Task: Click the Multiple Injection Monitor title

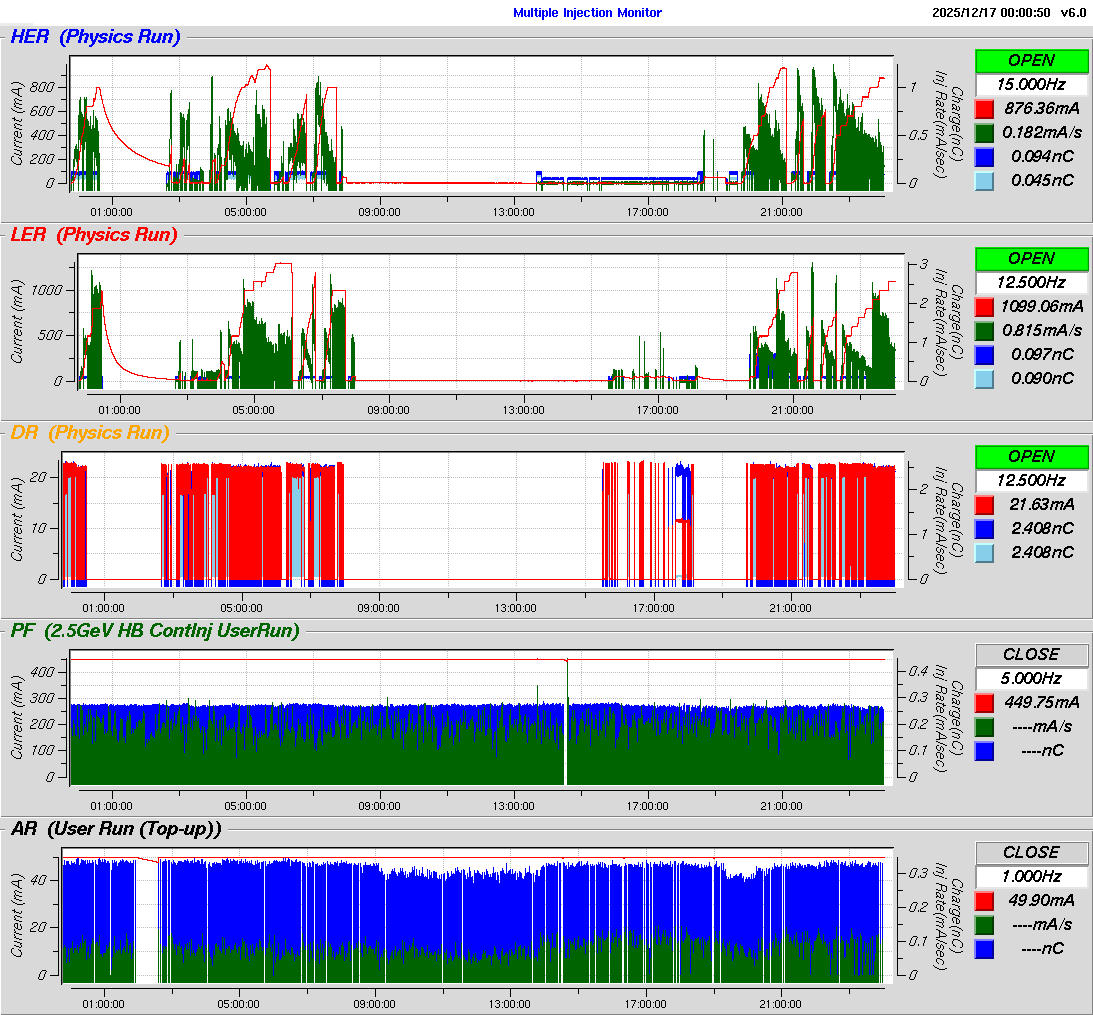Action: coord(587,13)
